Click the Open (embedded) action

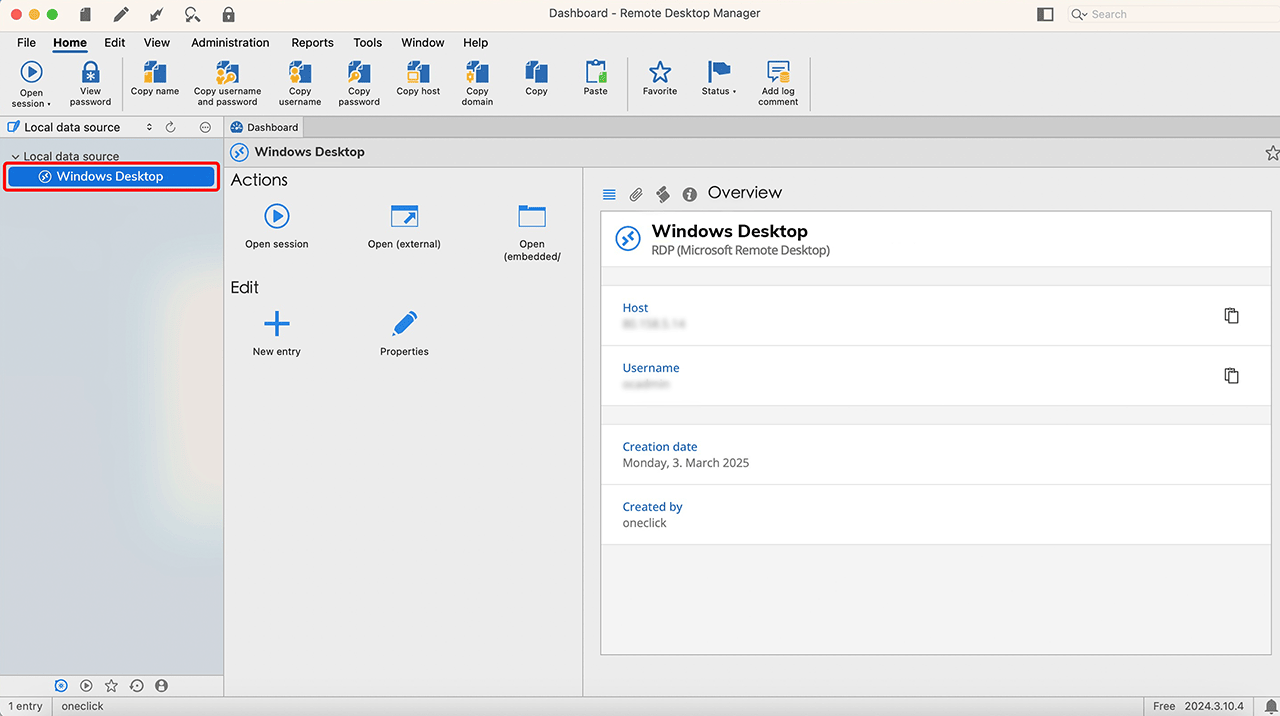(532, 217)
